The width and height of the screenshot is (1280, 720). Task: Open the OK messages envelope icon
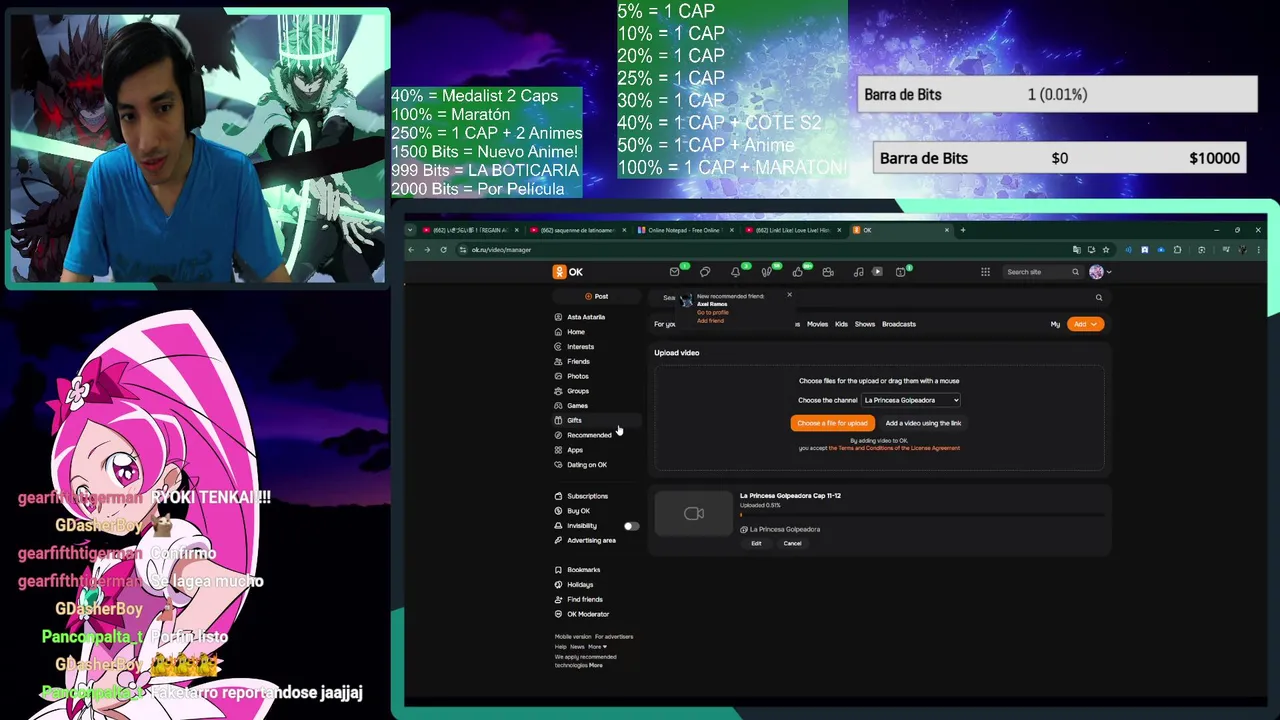pyautogui.click(x=675, y=272)
